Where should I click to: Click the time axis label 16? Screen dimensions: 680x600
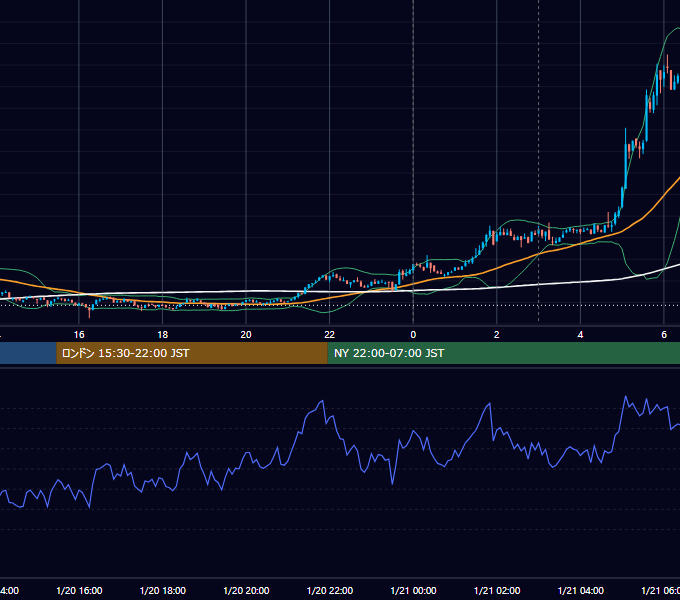tap(79, 335)
